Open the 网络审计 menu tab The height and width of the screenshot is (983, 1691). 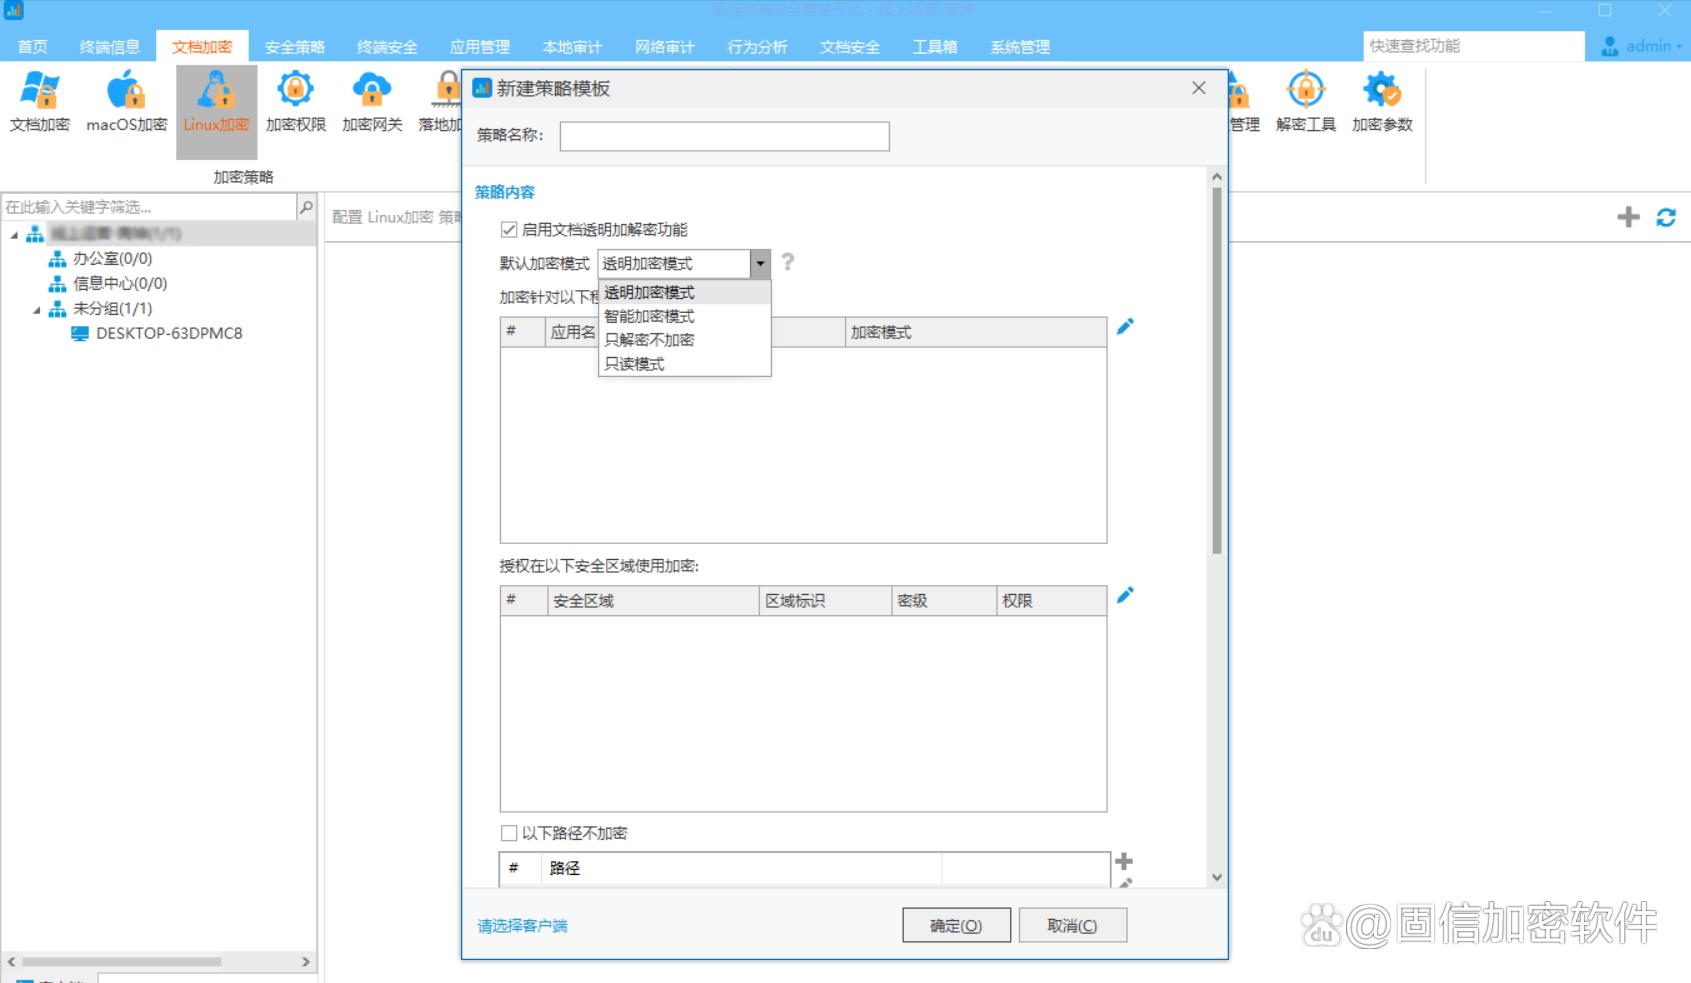pos(664,46)
